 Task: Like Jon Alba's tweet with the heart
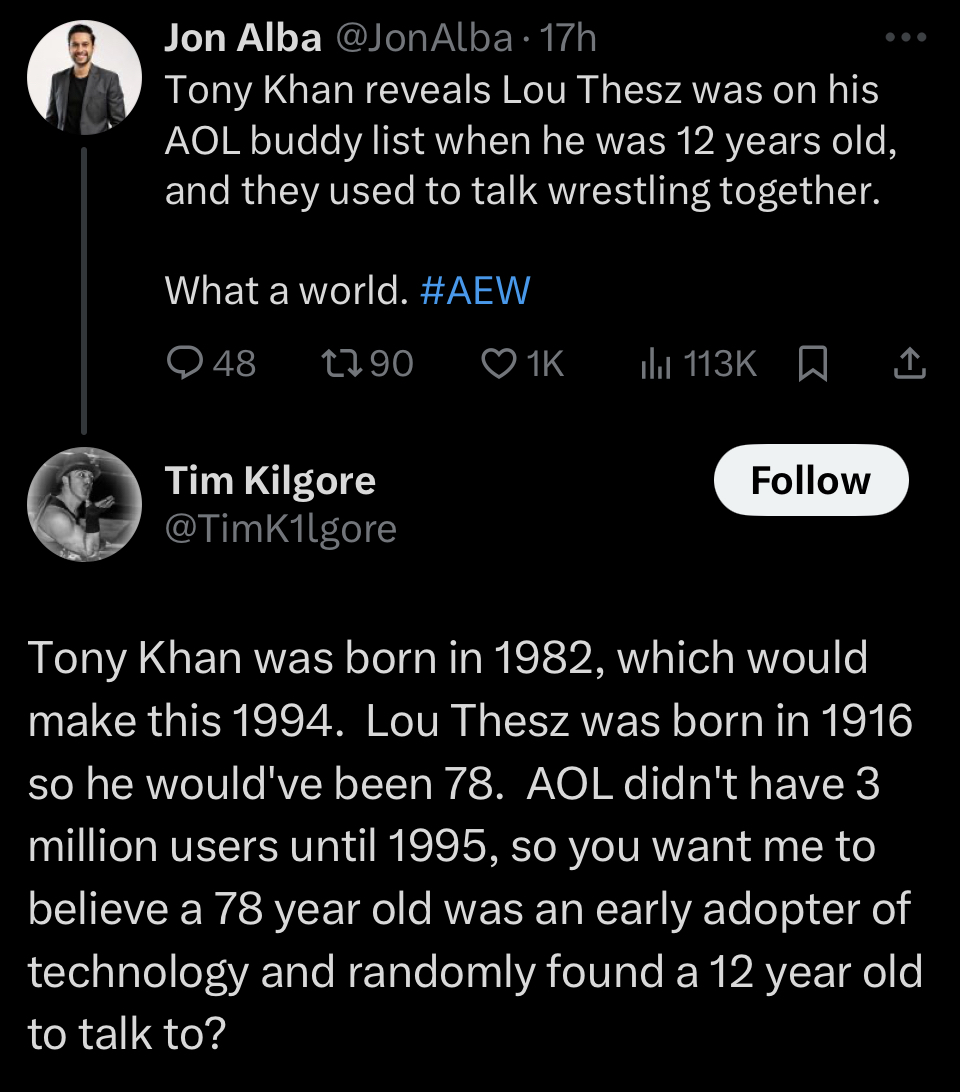[x=497, y=364]
